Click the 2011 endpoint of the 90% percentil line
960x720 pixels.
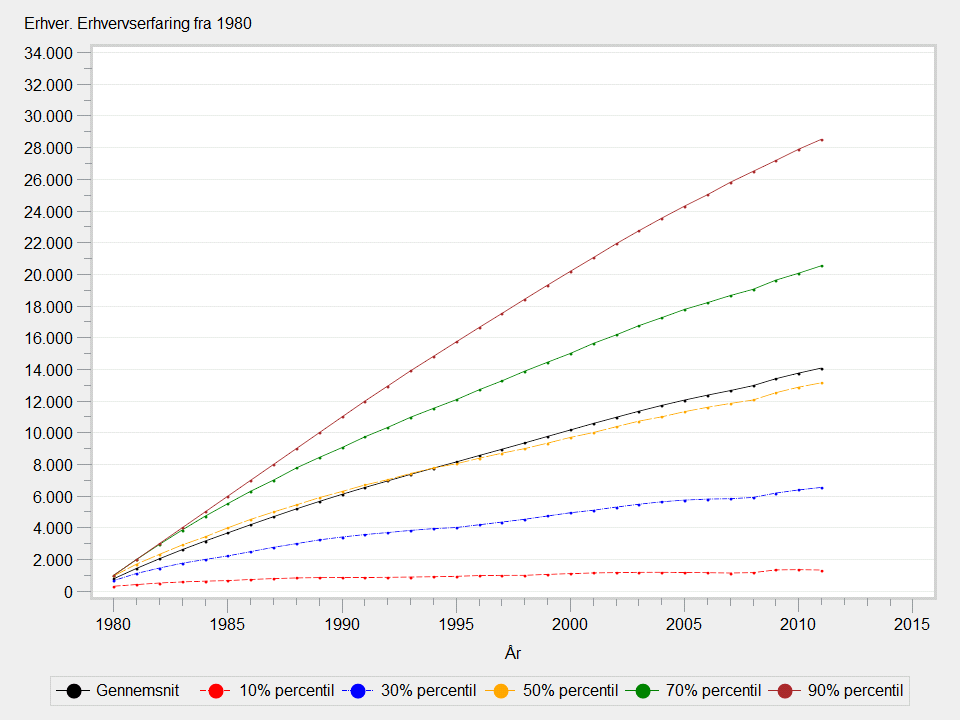tap(821, 140)
